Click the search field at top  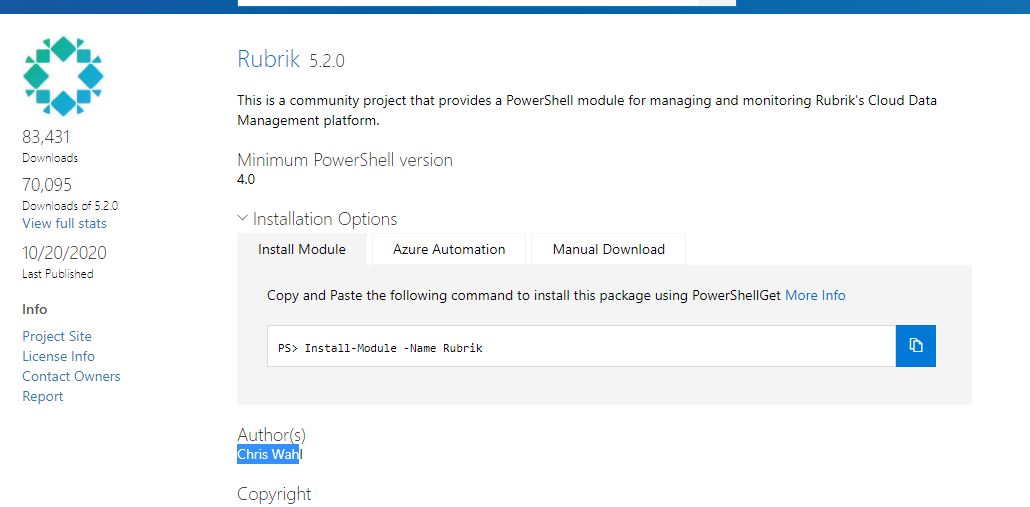pyautogui.click(x=486, y=3)
